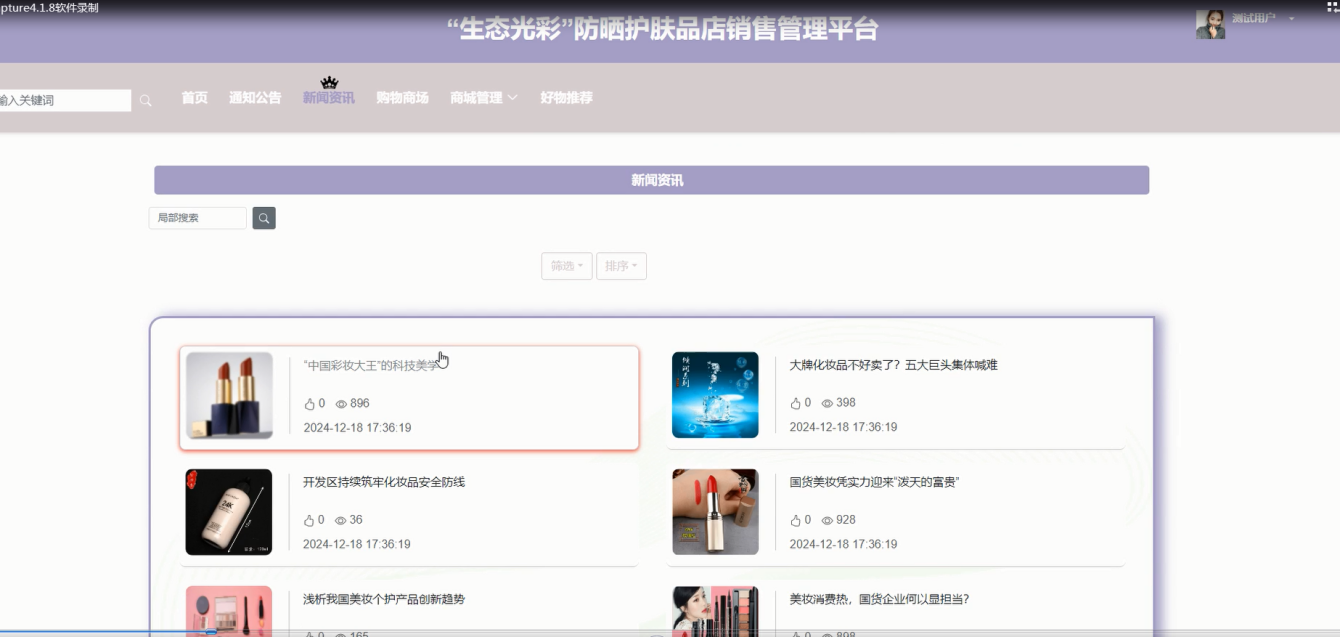Screen dimensions: 1340x637
Task: Open article 开发区持续筑牢化妆品安全防线
Action: point(384,482)
